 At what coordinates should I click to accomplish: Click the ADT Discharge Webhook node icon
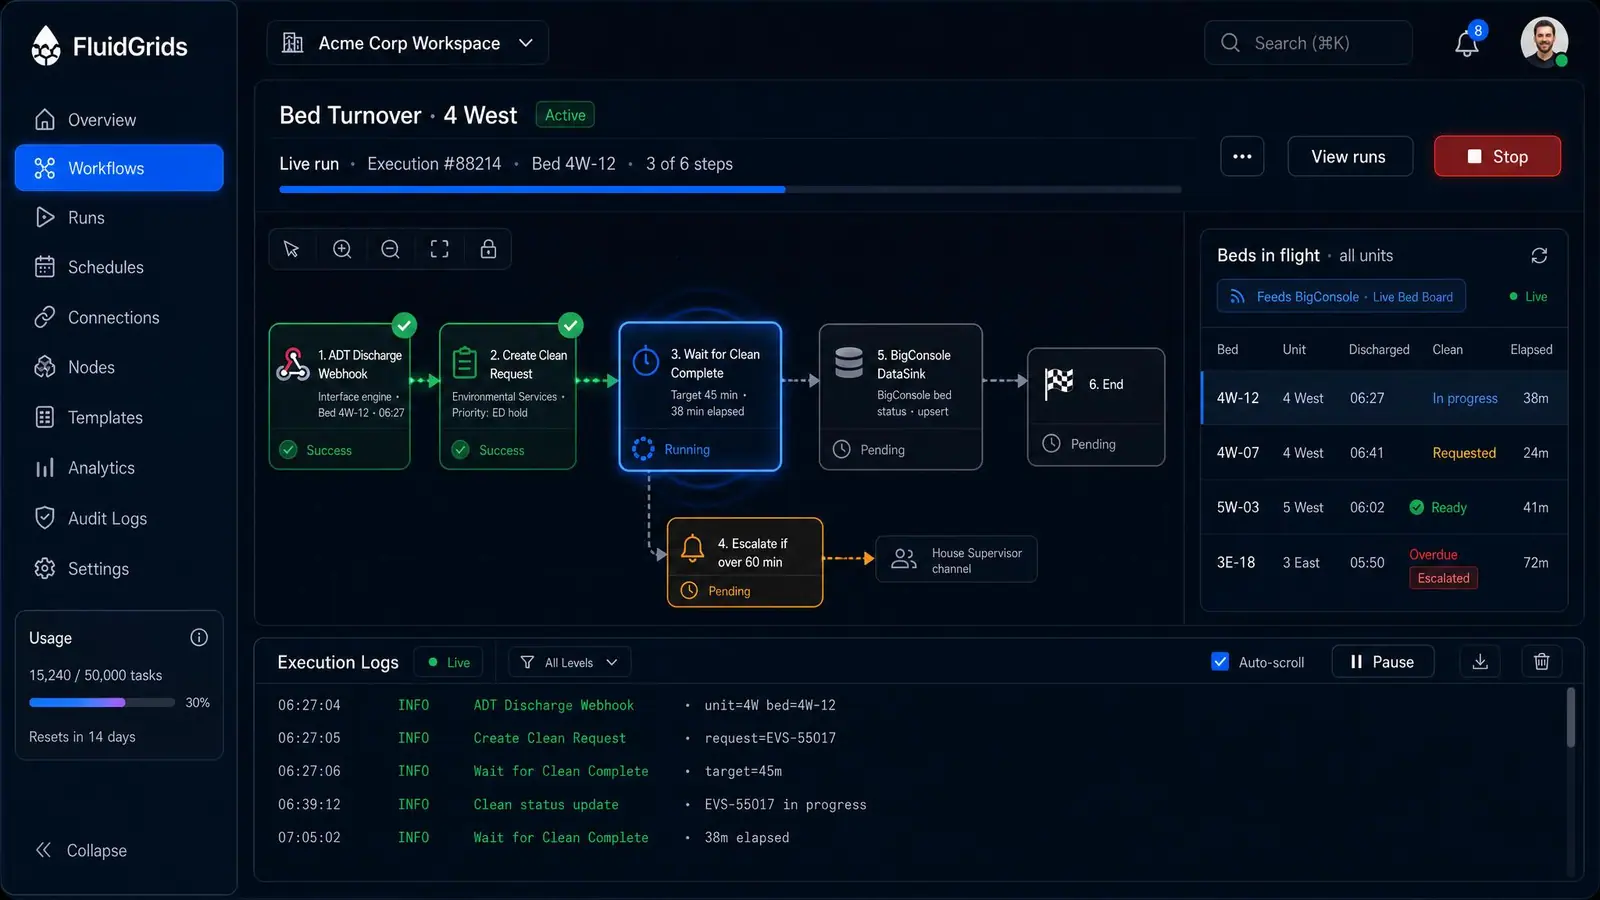pos(293,365)
